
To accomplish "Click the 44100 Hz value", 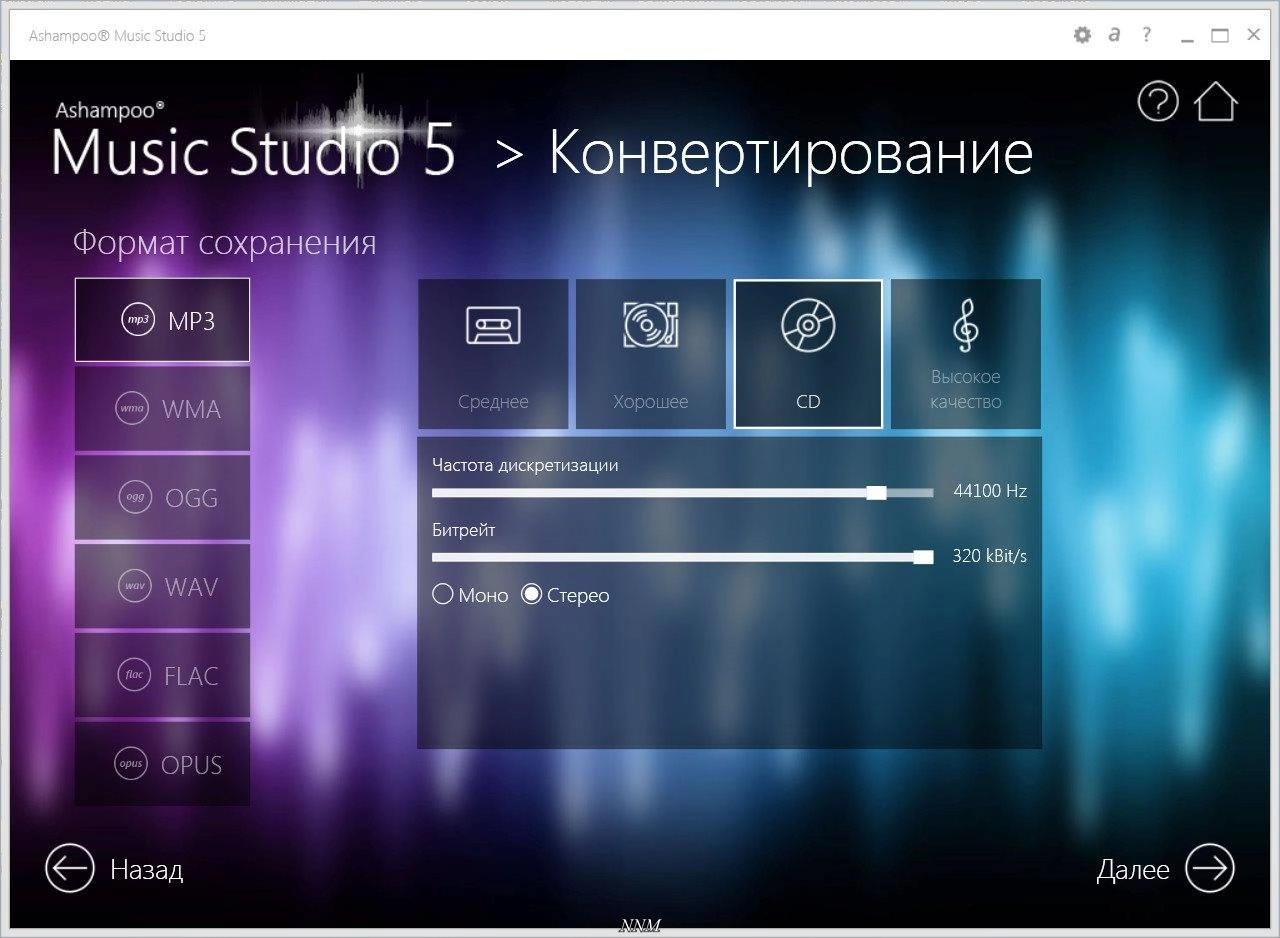I will pos(990,491).
